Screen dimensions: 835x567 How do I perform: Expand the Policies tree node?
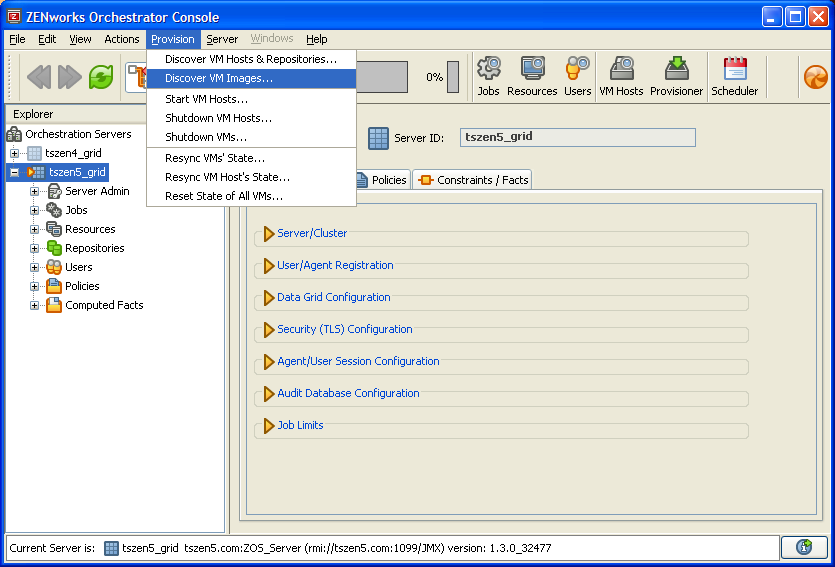[x=35, y=286]
